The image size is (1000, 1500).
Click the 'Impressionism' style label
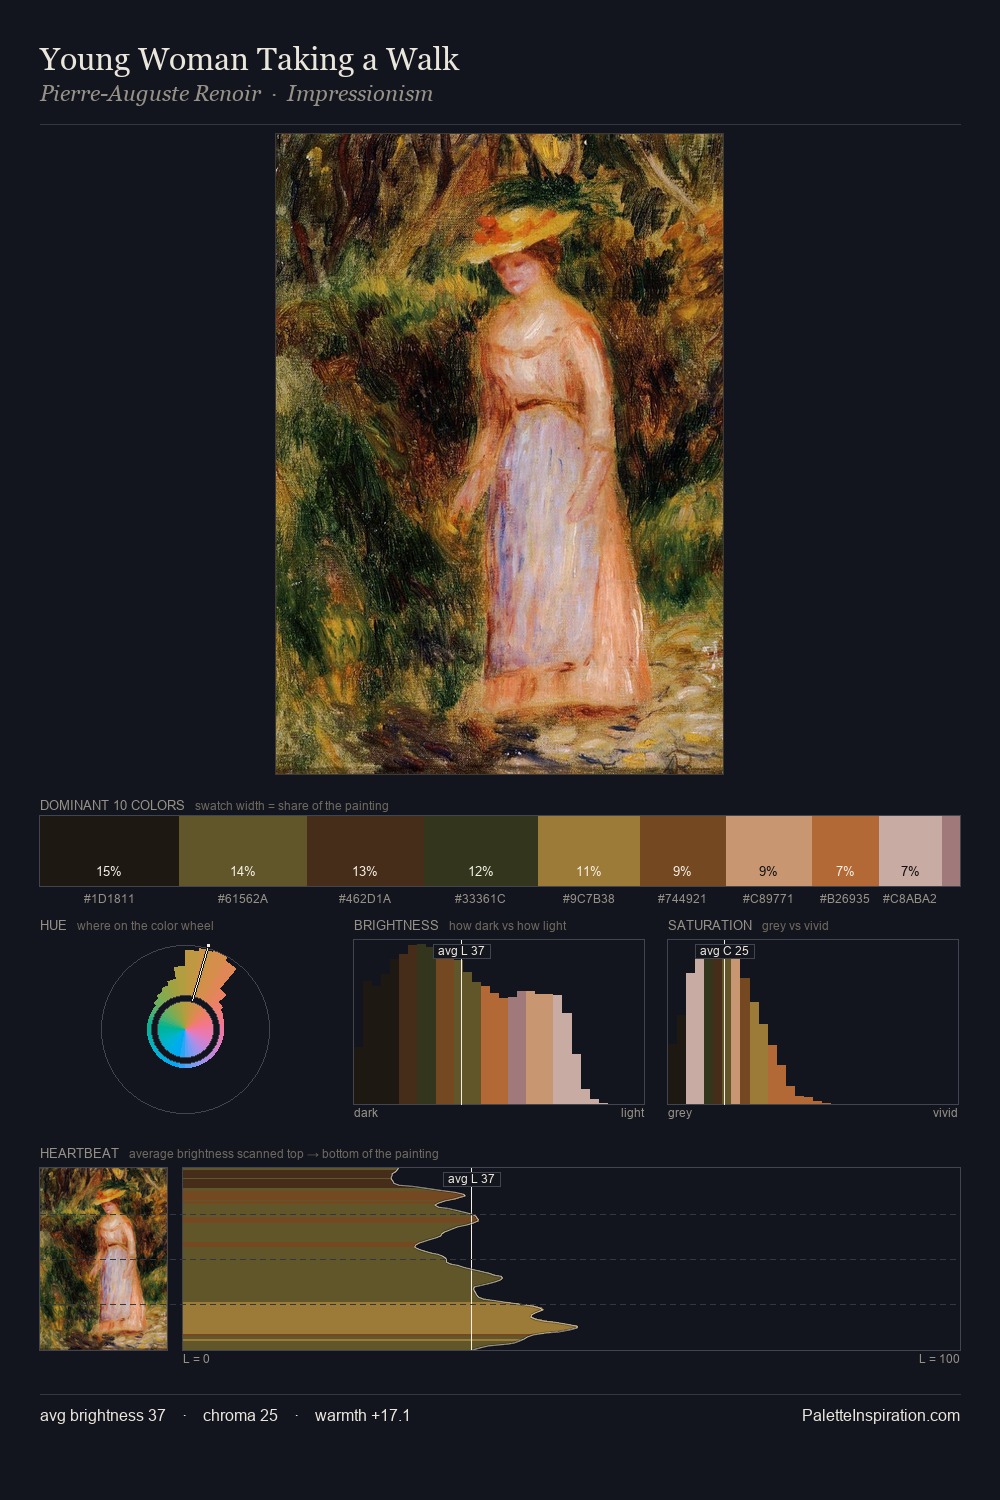(x=360, y=94)
